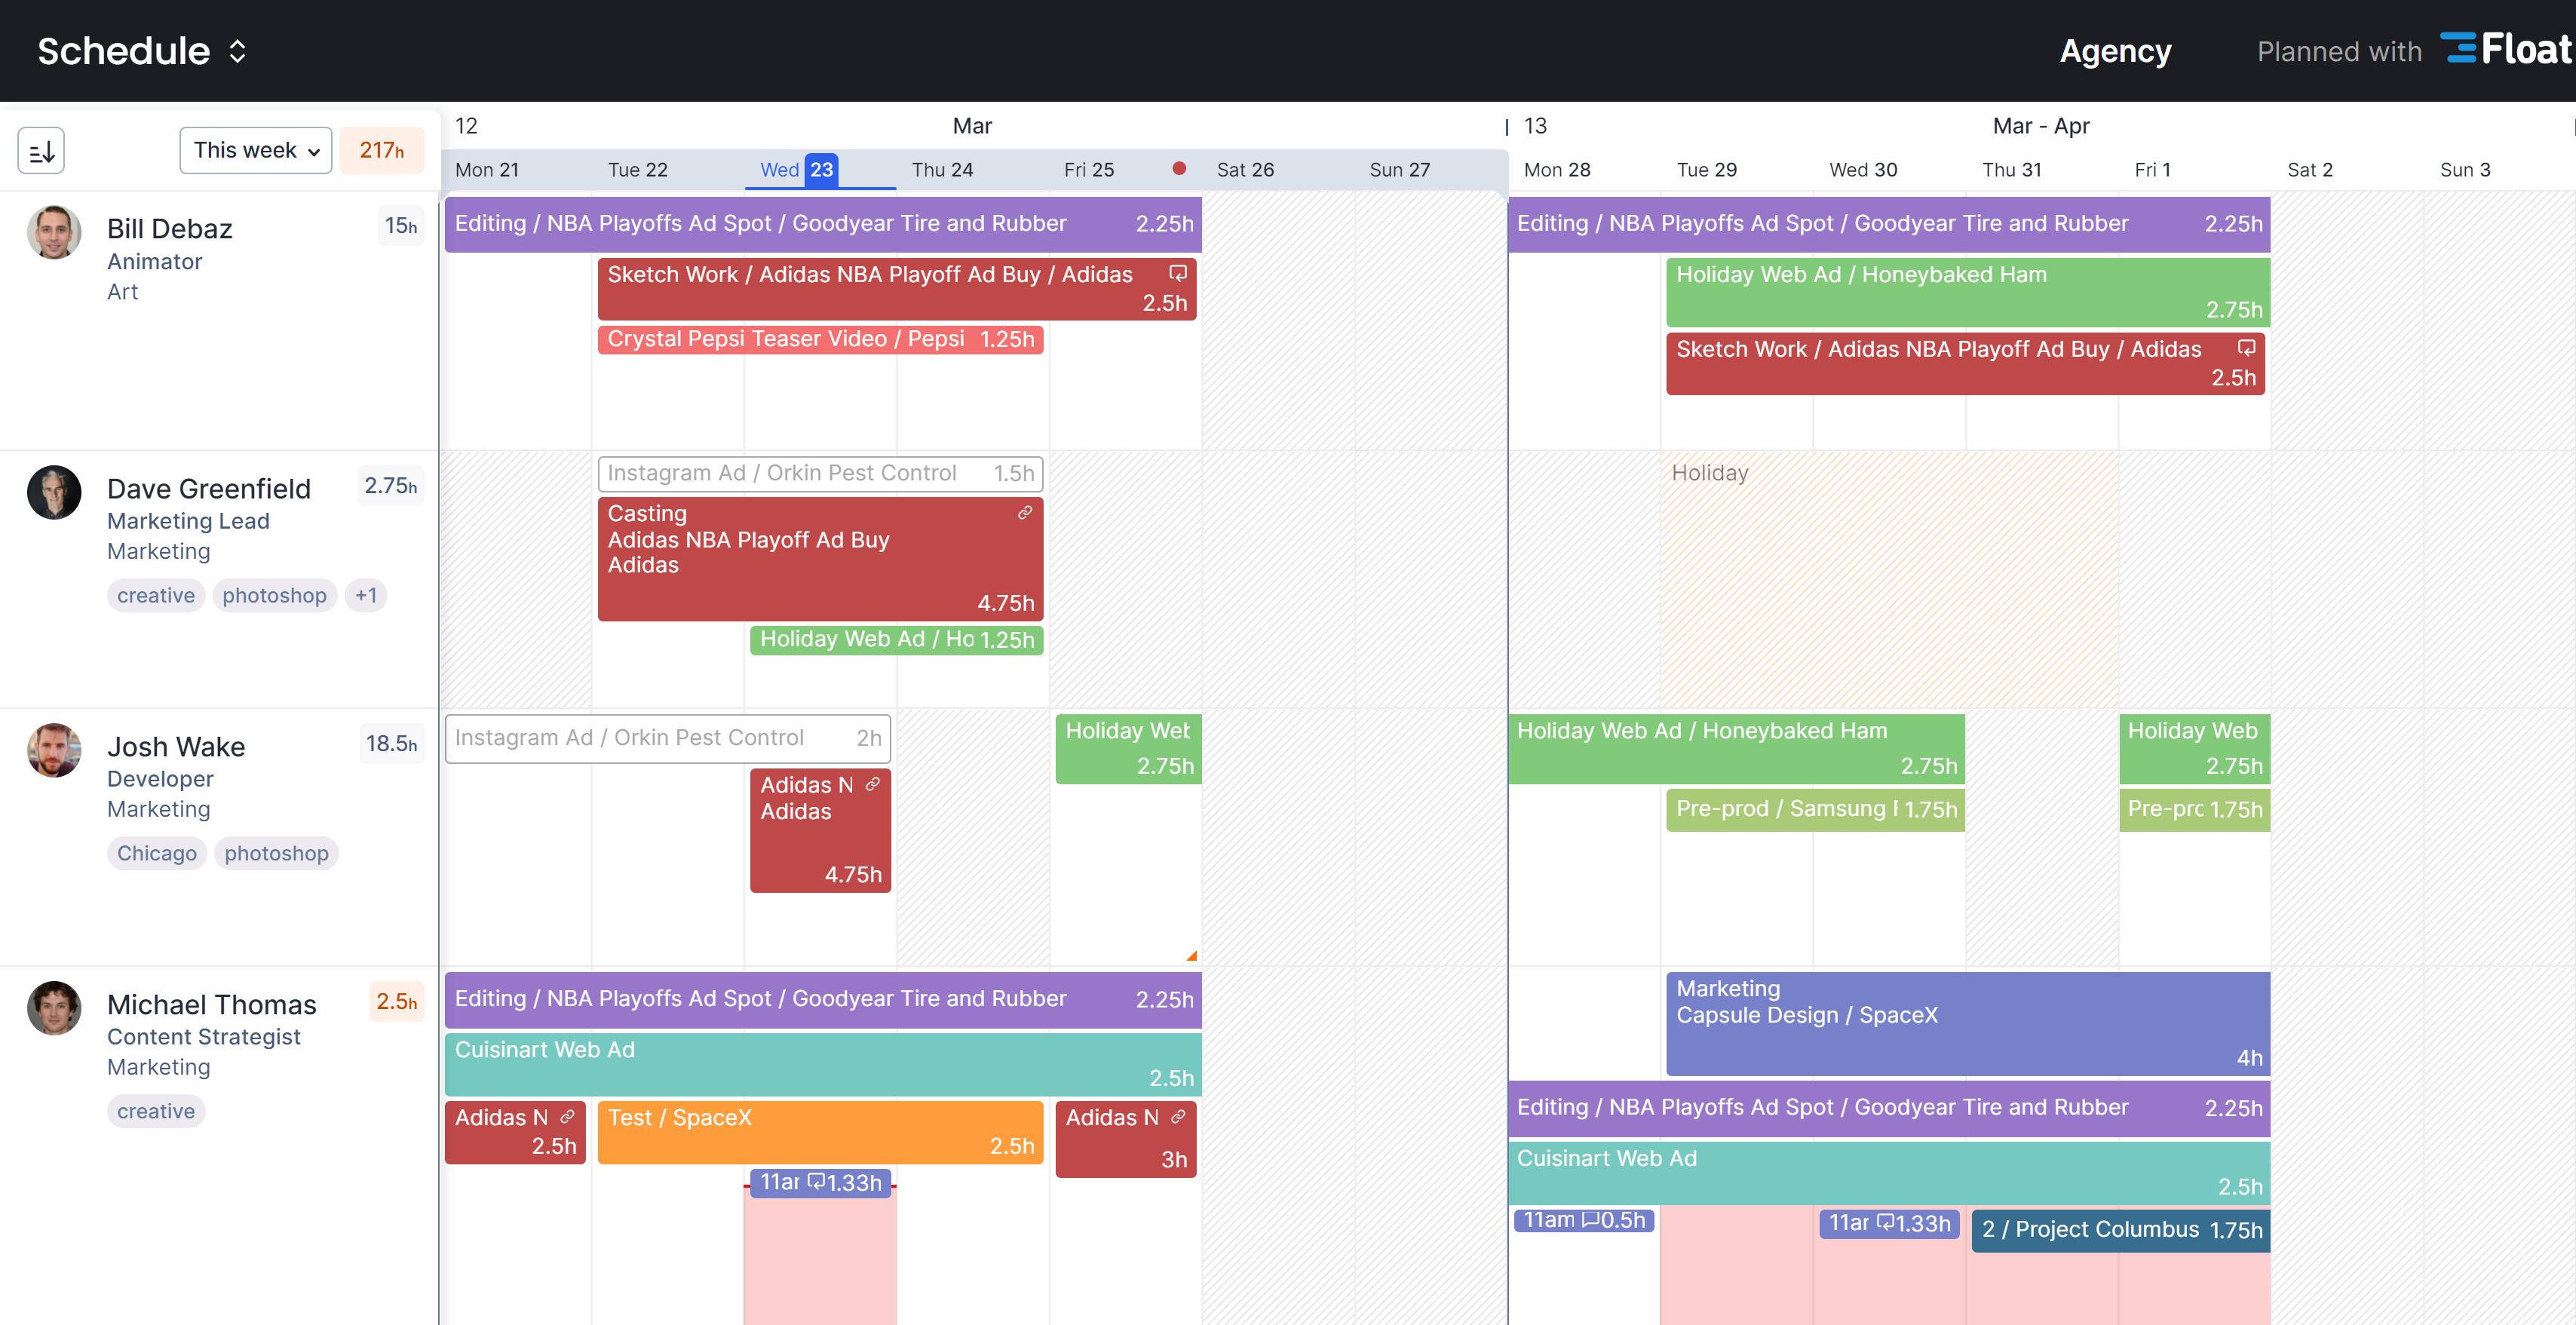This screenshot has height=1325, width=2576.
Task: Select the Thu 24 day header
Action: coord(942,169)
